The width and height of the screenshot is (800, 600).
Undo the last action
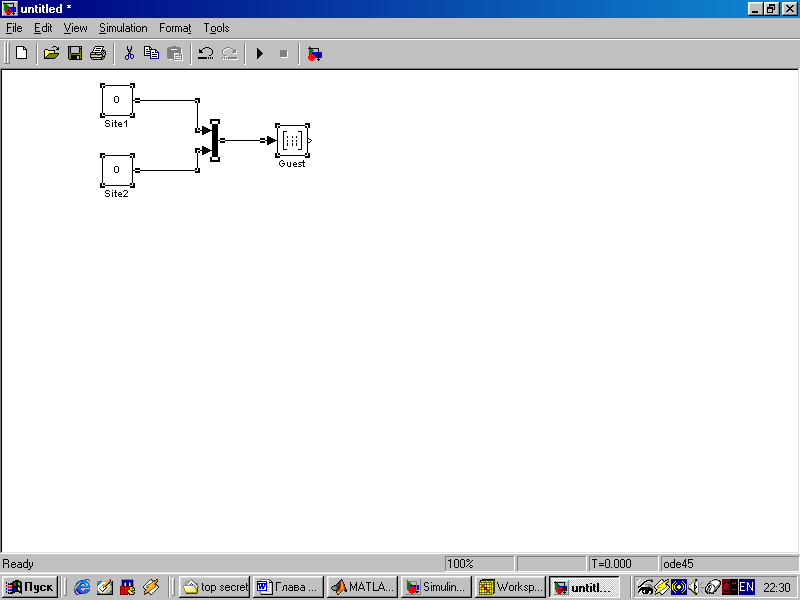coord(206,53)
